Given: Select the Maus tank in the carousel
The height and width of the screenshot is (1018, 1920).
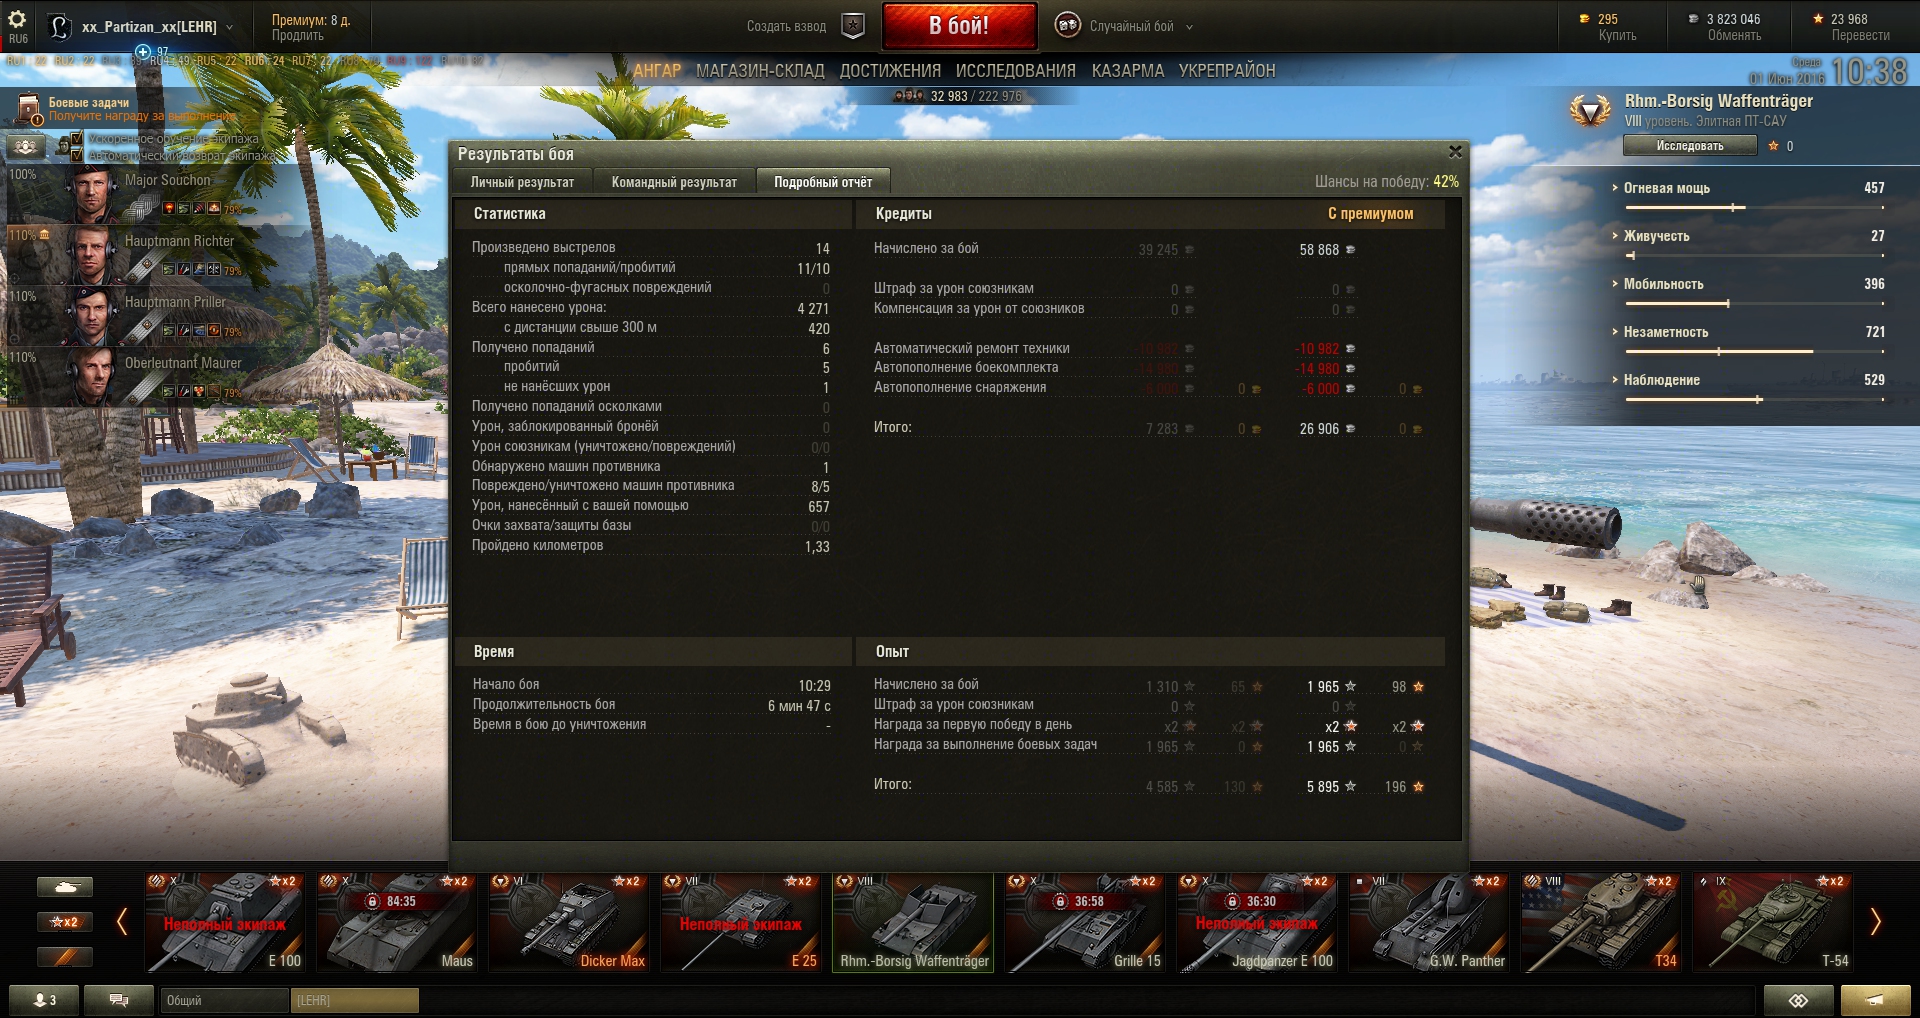Looking at the screenshot, I should tap(397, 922).
